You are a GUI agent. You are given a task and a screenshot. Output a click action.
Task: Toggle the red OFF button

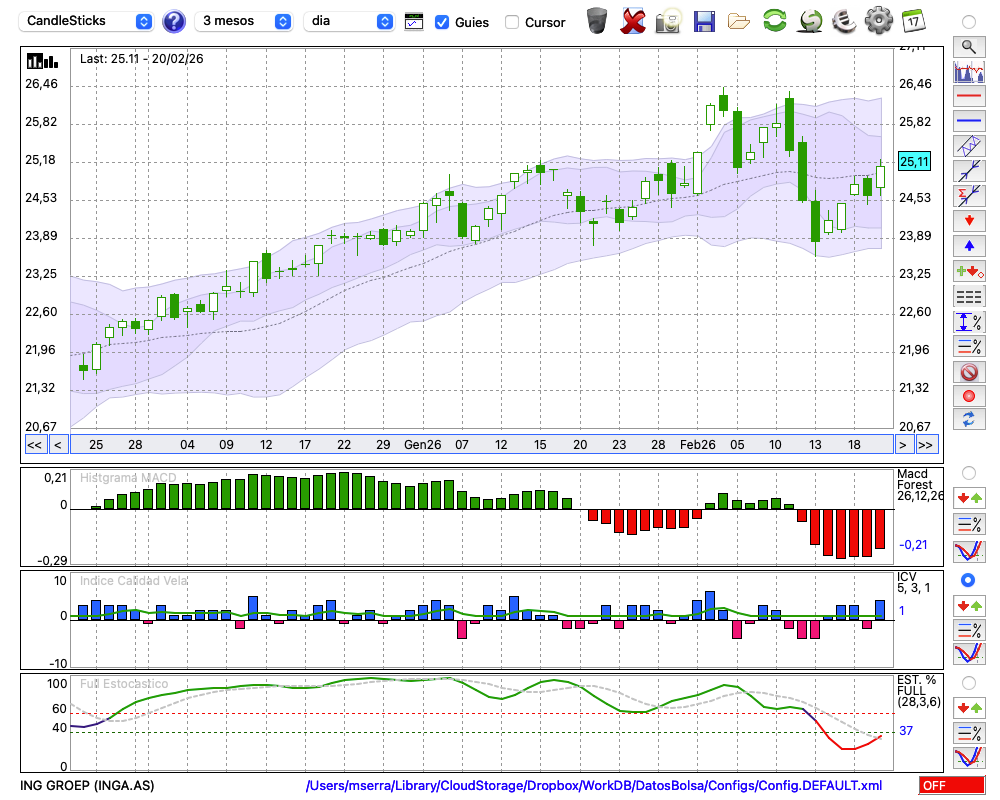coord(952,785)
